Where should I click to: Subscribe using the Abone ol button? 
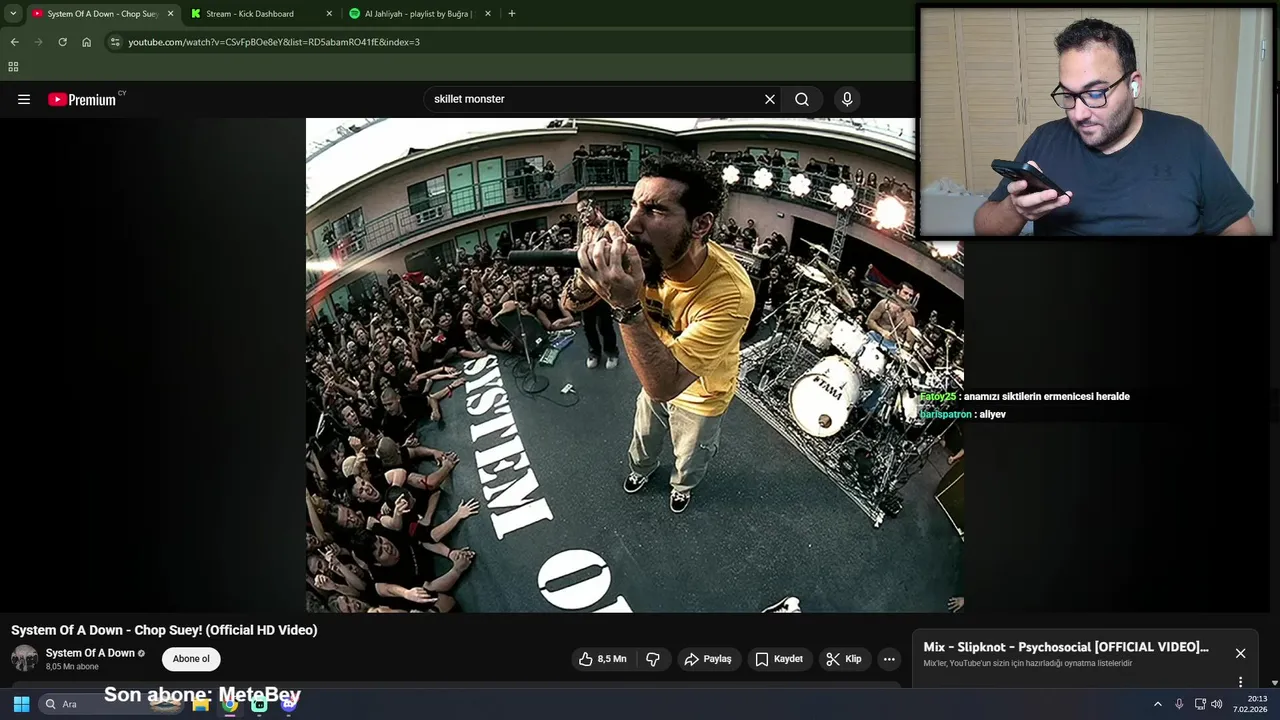[x=191, y=659]
